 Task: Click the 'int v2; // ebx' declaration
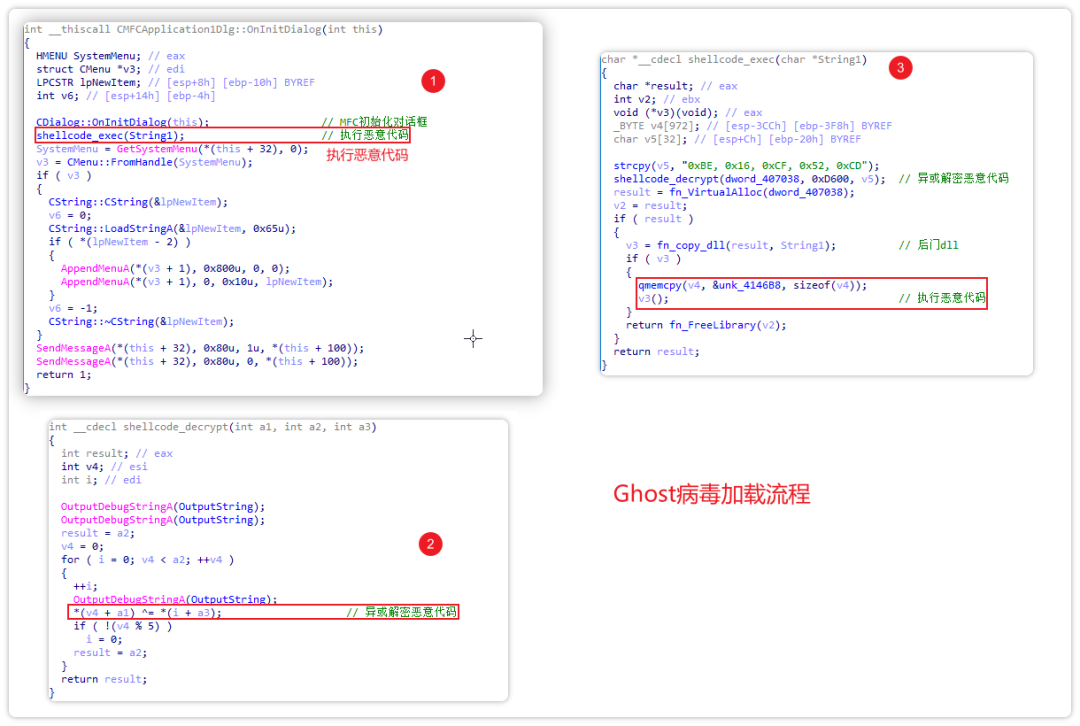(x=656, y=99)
